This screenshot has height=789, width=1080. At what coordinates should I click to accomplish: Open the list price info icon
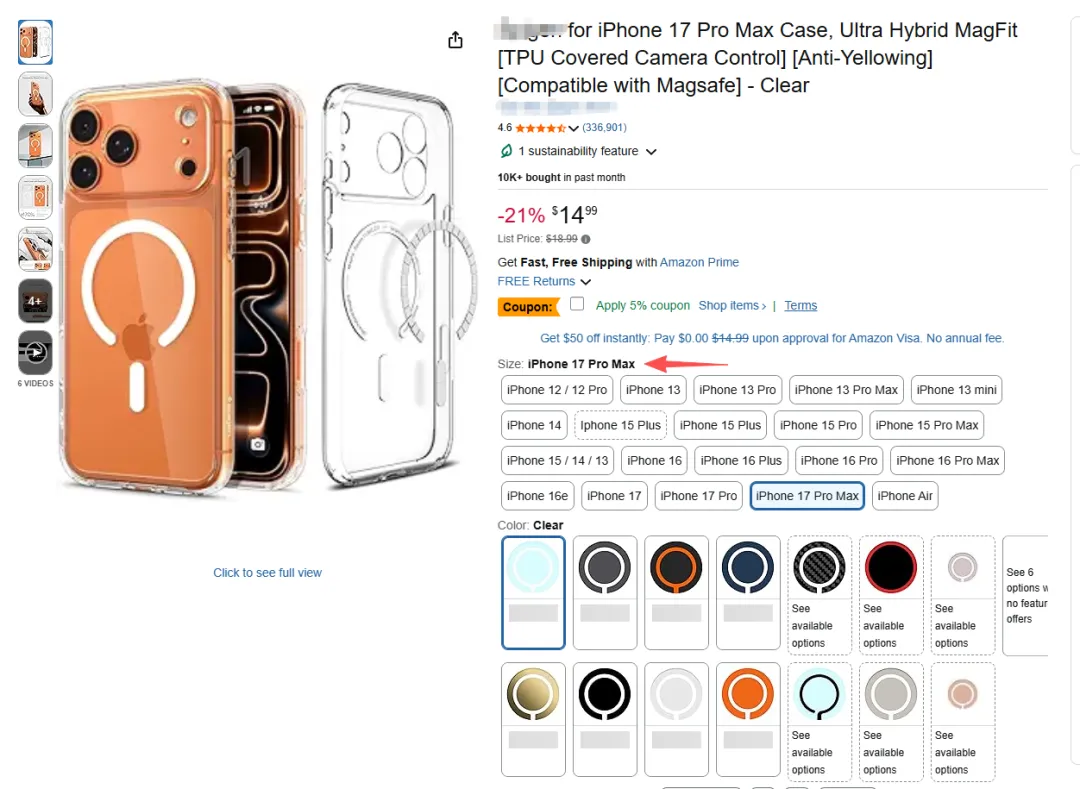click(586, 239)
